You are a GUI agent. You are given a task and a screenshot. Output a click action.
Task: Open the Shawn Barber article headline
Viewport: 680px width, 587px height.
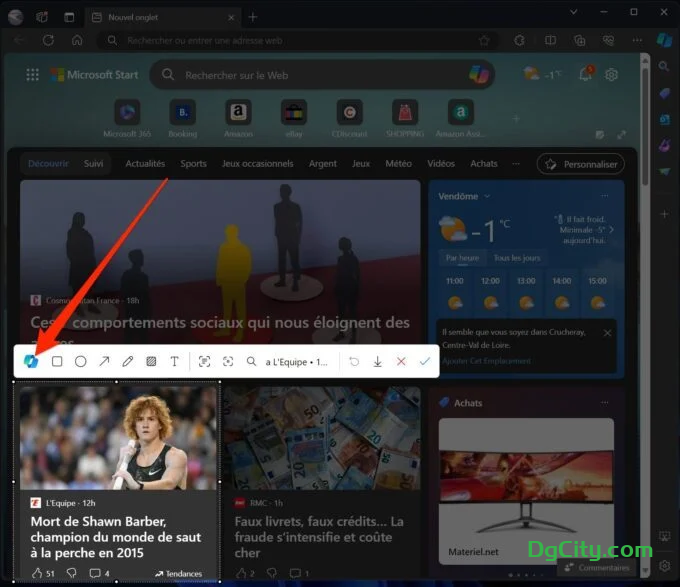[x=115, y=537]
